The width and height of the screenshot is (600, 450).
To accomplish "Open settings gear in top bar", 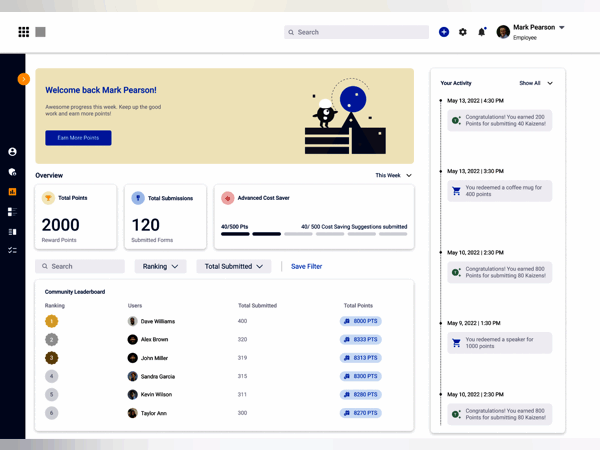I will pos(463,32).
